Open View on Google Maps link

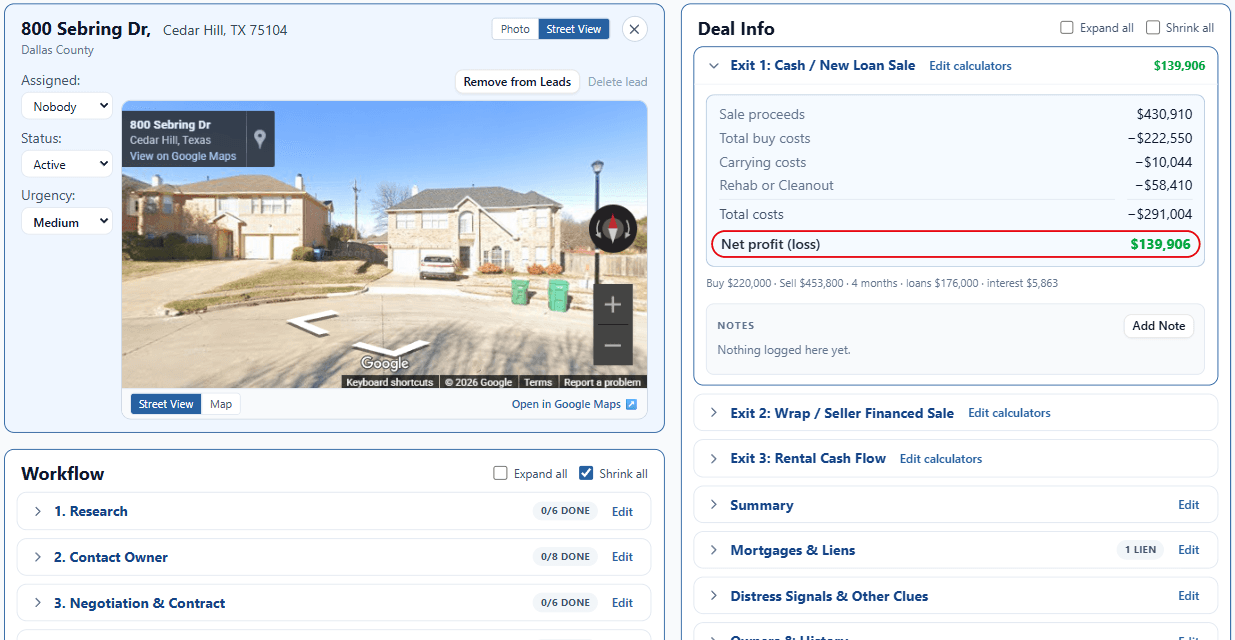pos(183,156)
